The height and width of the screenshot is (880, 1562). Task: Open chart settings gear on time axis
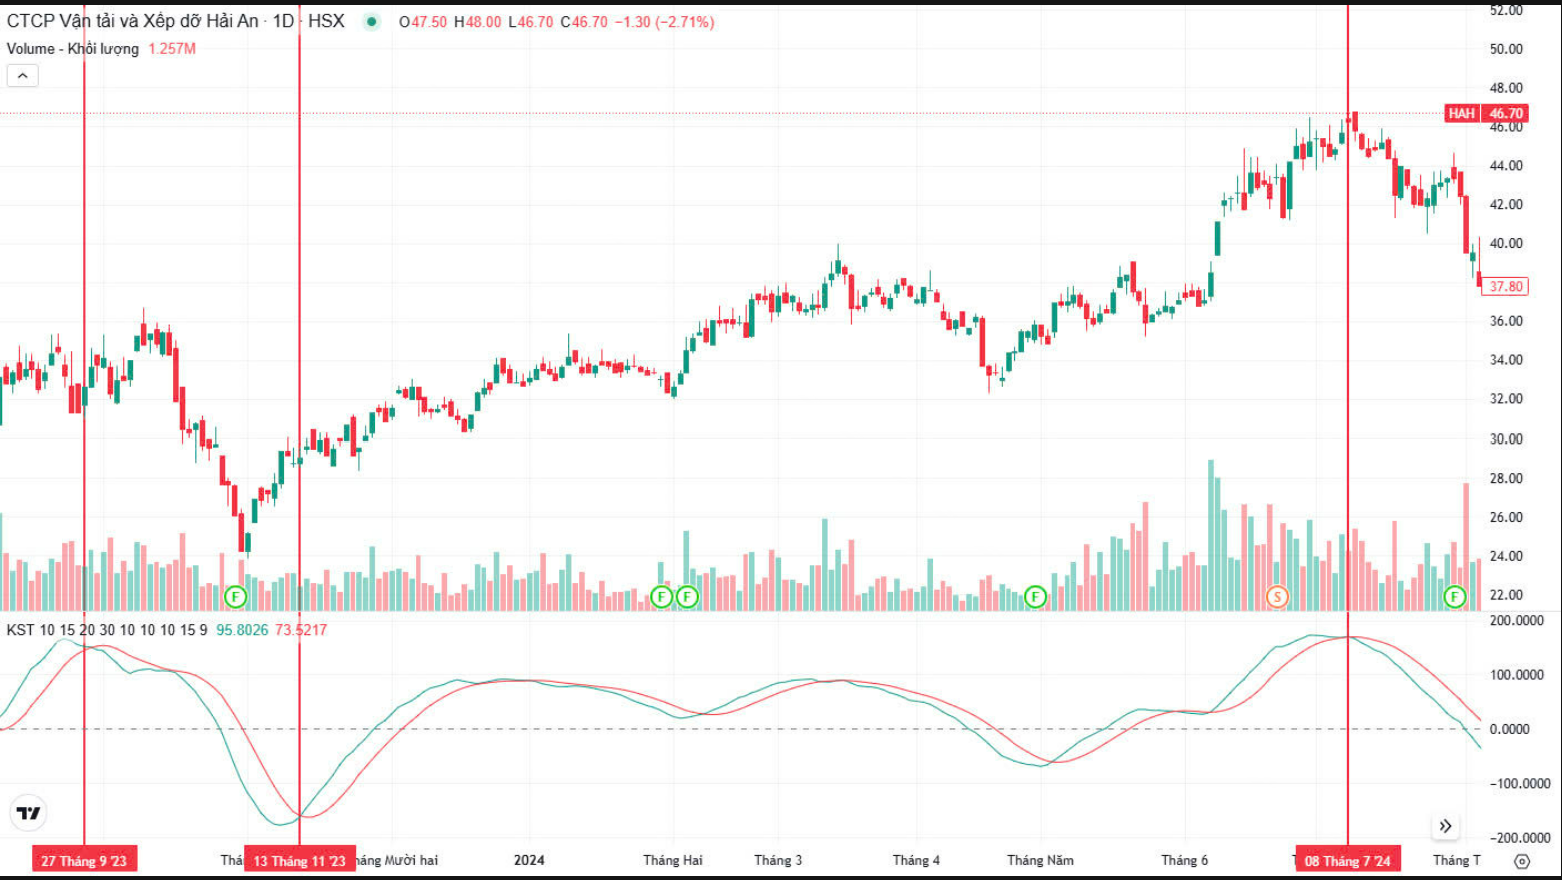1521,861
